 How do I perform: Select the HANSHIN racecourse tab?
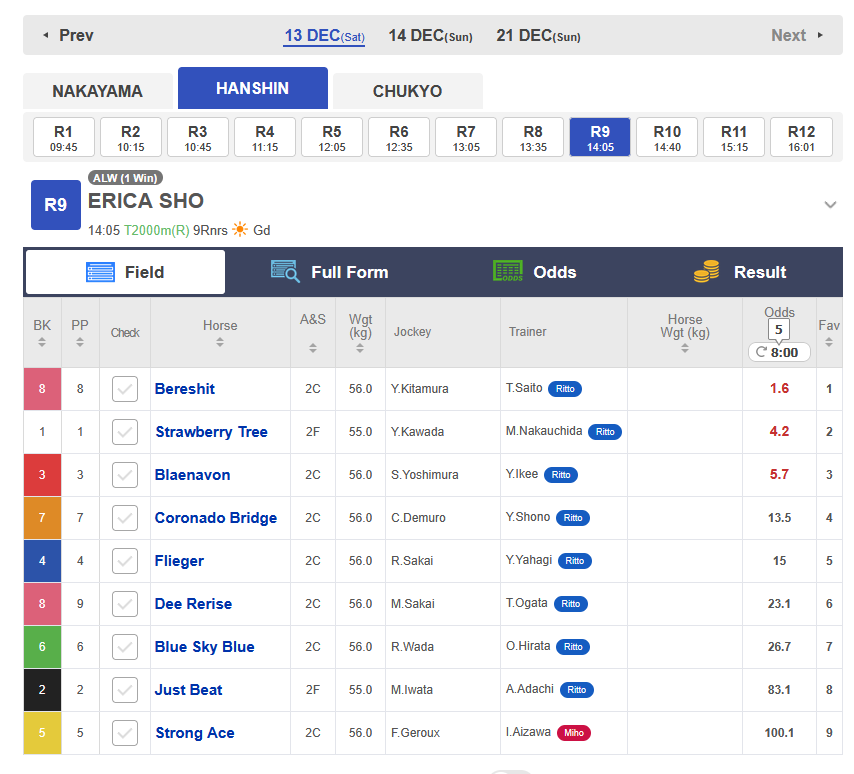[x=253, y=88]
